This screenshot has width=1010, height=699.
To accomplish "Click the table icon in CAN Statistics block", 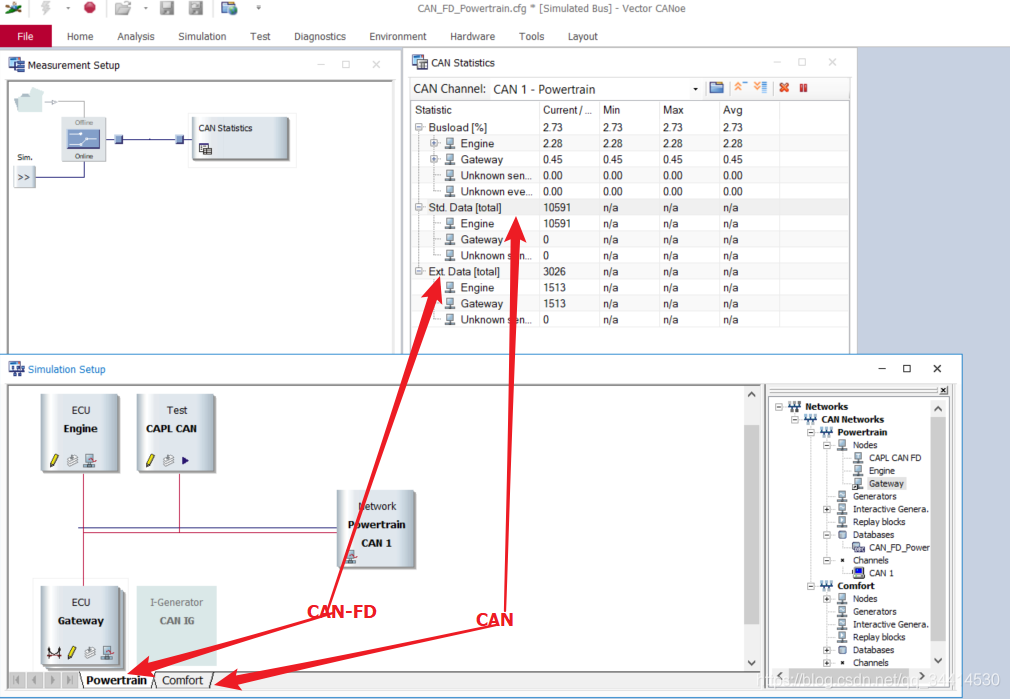I will click(205, 149).
